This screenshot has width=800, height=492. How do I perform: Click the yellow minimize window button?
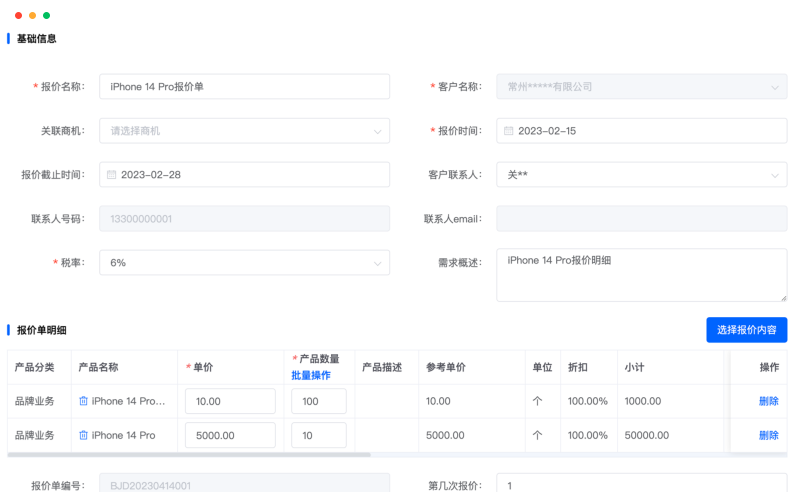tap(32, 15)
